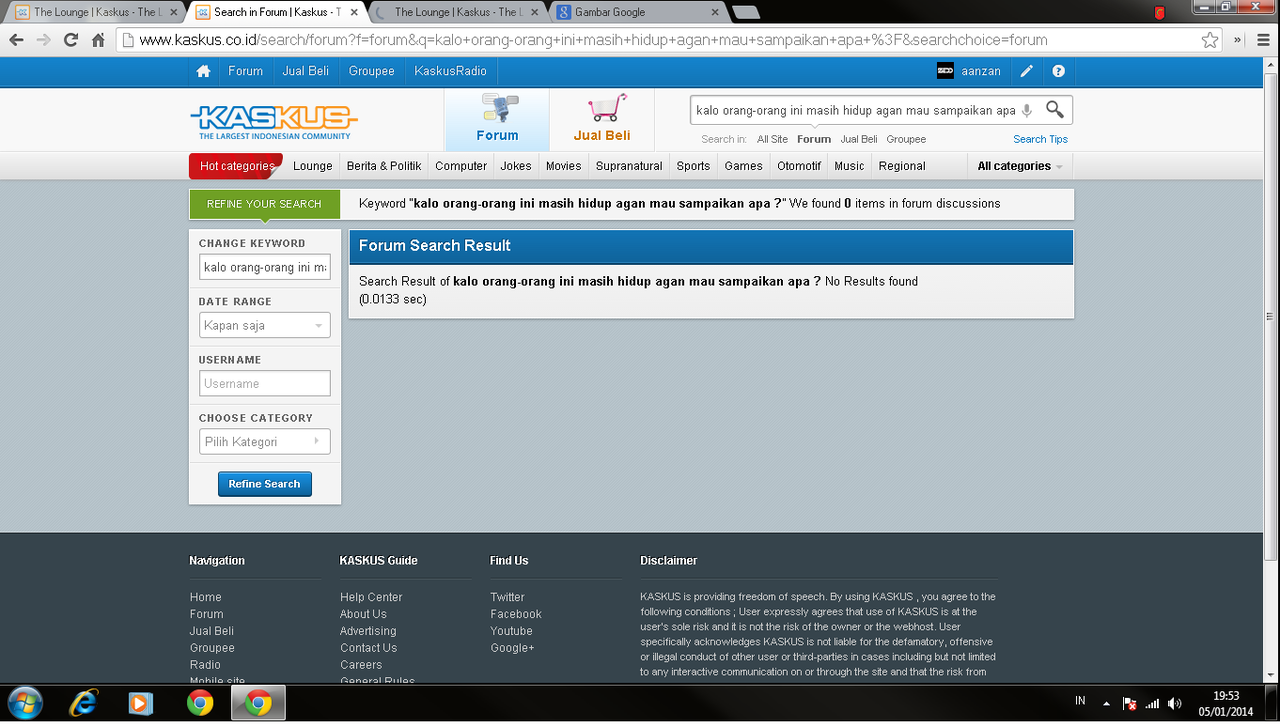The image size is (1280, 727).
Task: Open new tab button
Action: point(746,13)
